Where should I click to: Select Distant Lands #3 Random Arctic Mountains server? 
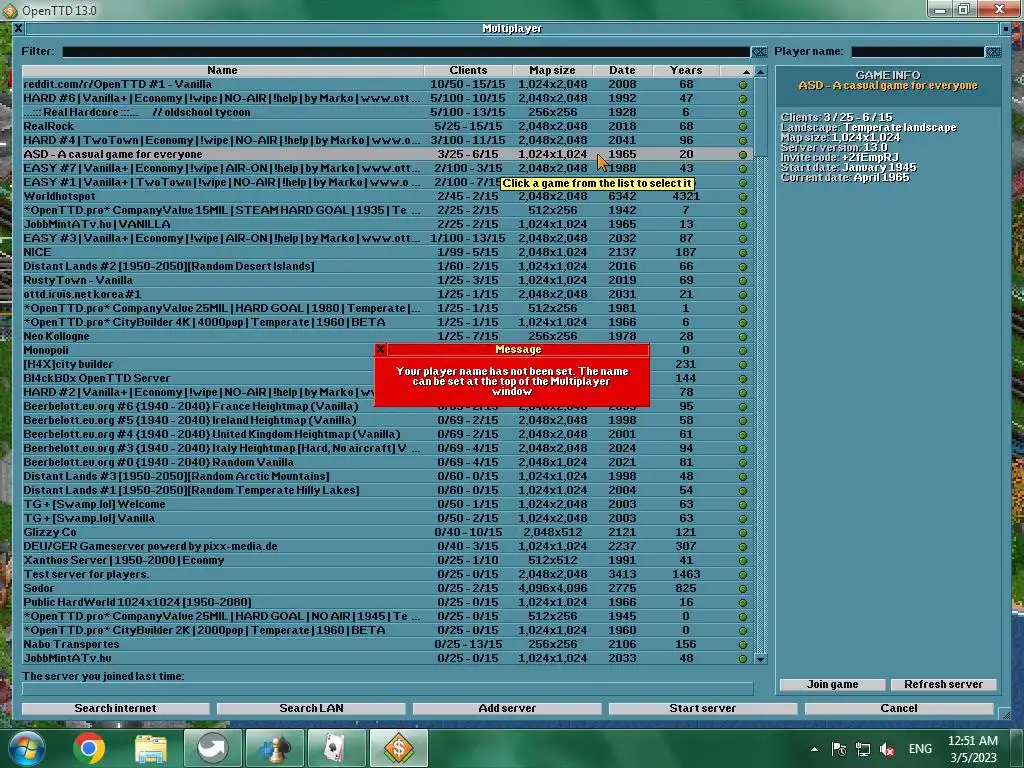point(387,477)
